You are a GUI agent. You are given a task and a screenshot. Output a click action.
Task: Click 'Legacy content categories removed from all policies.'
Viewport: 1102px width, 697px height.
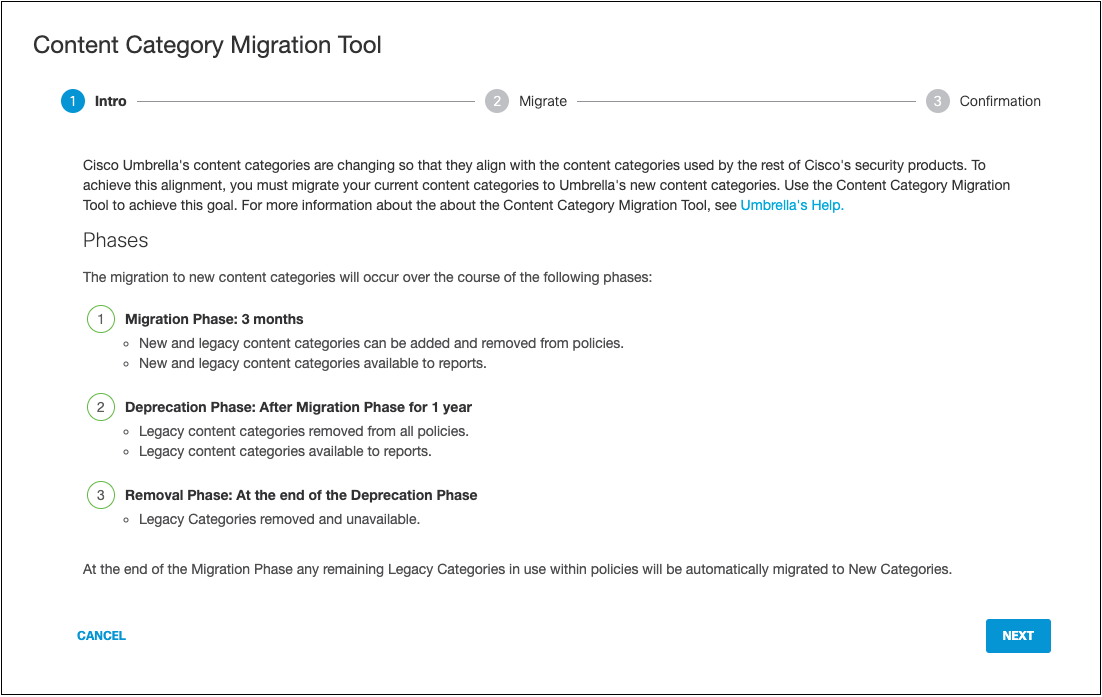(x=304, y=431)
